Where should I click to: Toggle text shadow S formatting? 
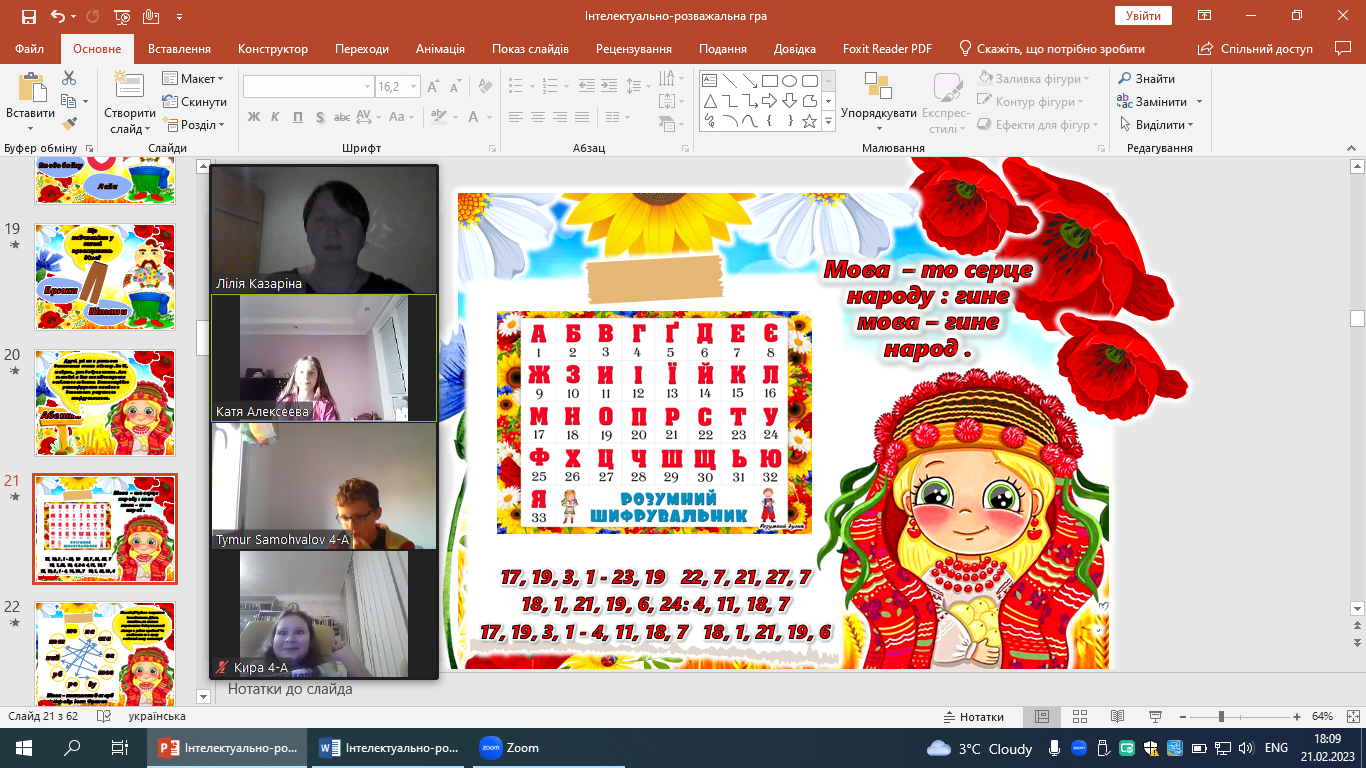click(319, 117)
